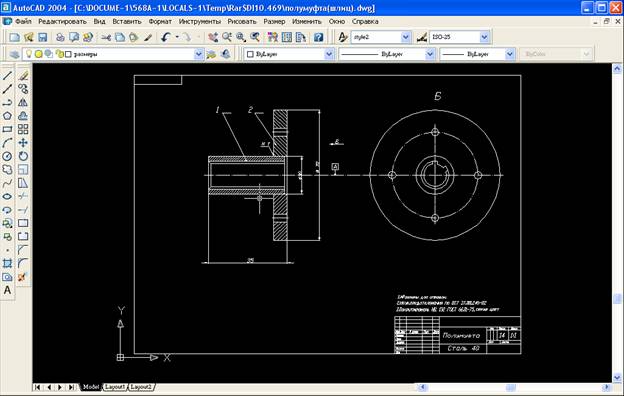Select the Mirror tool
The height and width of the screenshot is (396, 624).
click(x=23, y=102)
